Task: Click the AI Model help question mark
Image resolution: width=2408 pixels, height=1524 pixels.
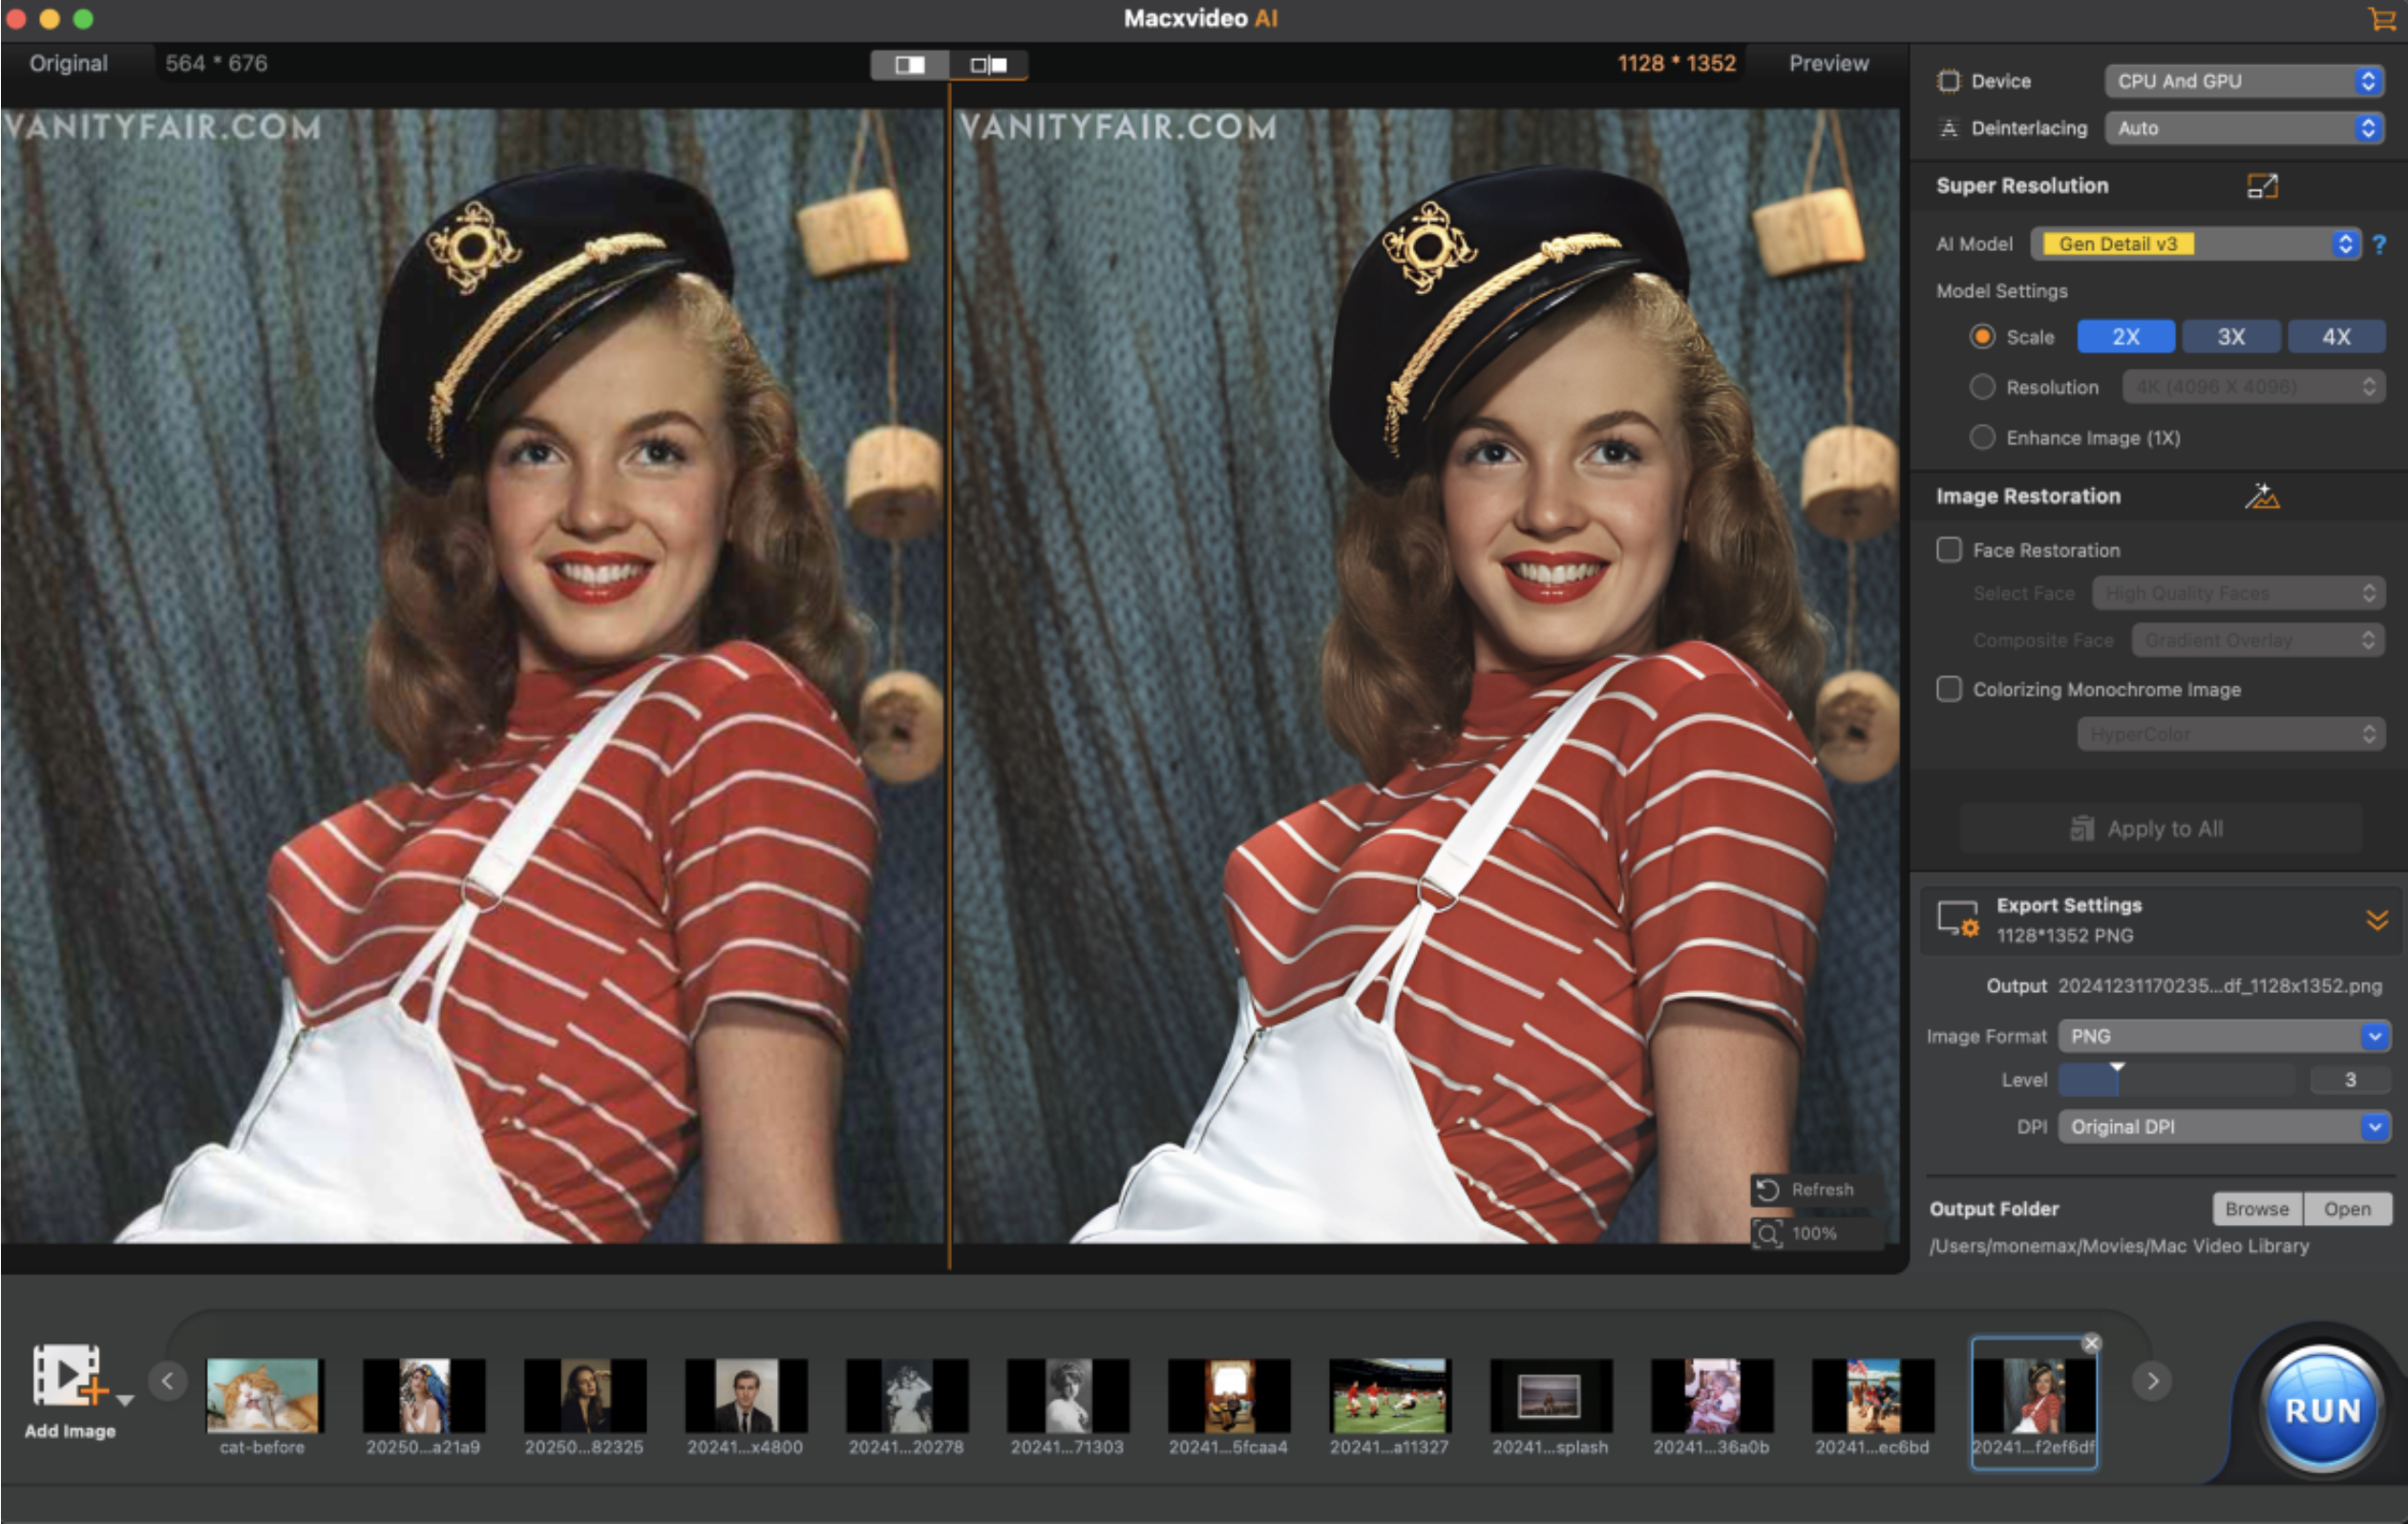Action: click(2379, 244)
